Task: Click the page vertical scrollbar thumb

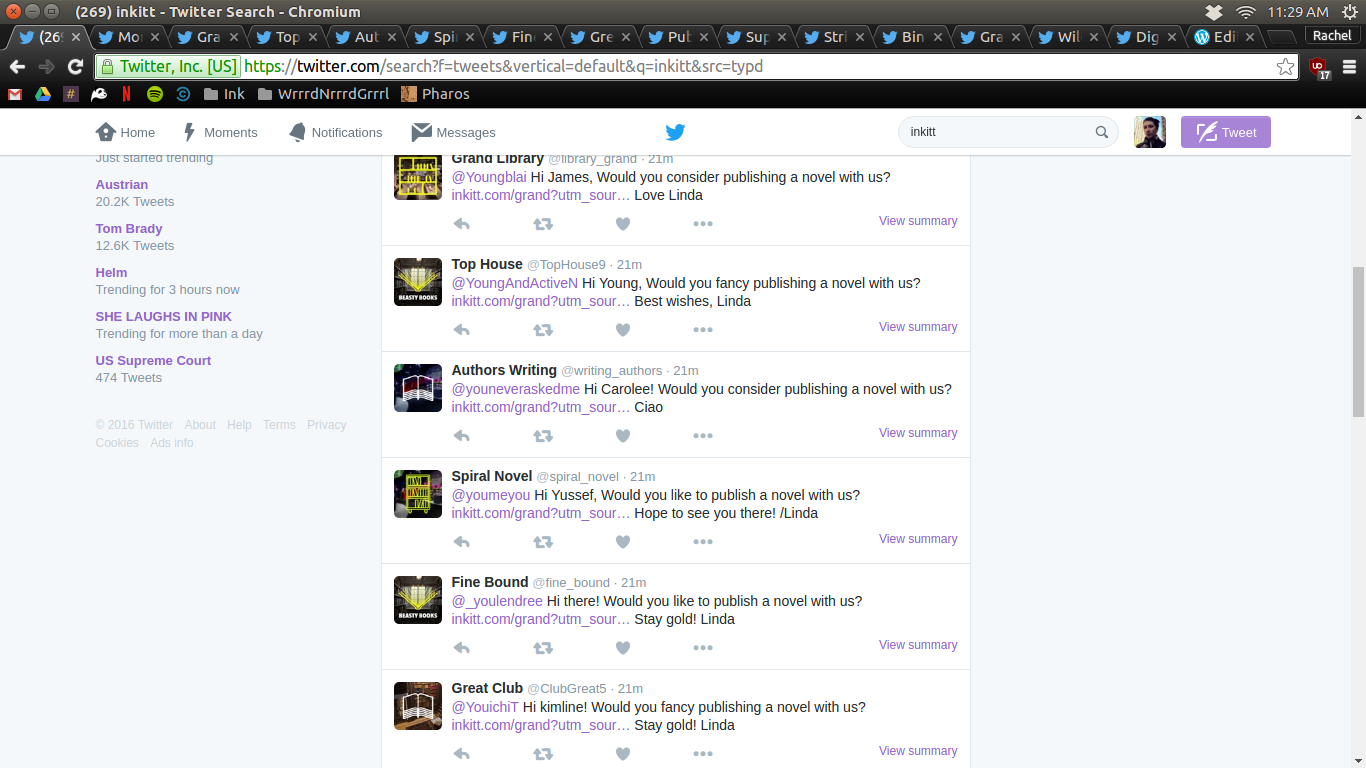Action: 1357,340
